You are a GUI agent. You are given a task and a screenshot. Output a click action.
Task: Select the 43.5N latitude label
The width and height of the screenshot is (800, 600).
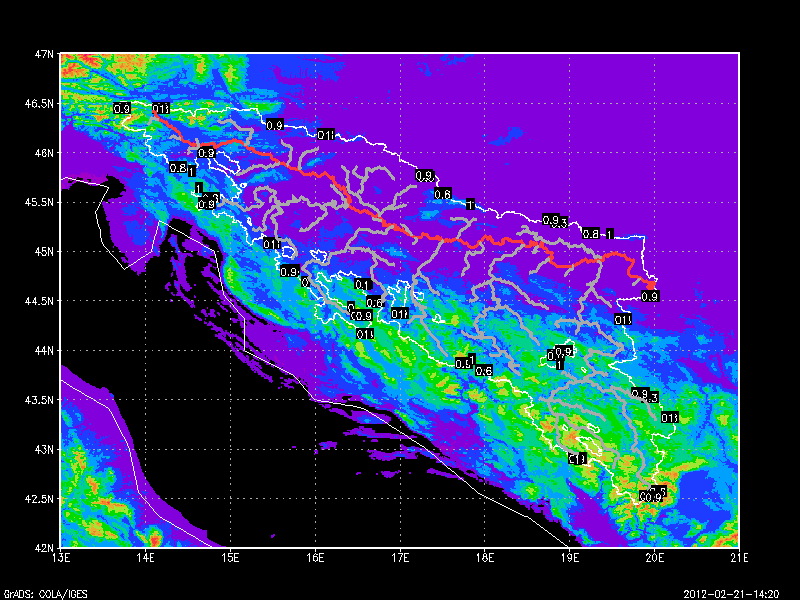(39, 400)
